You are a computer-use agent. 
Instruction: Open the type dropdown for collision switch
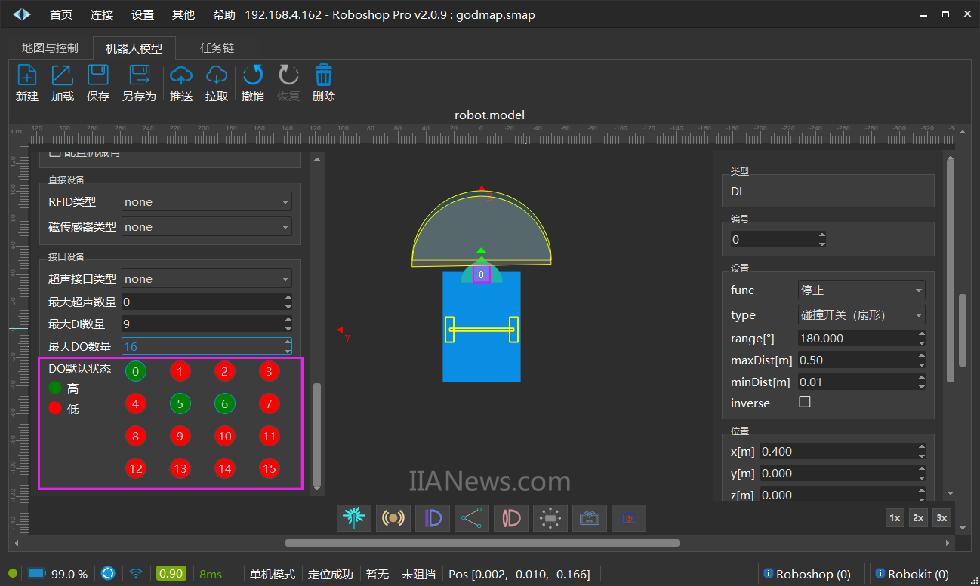(861, 315)
